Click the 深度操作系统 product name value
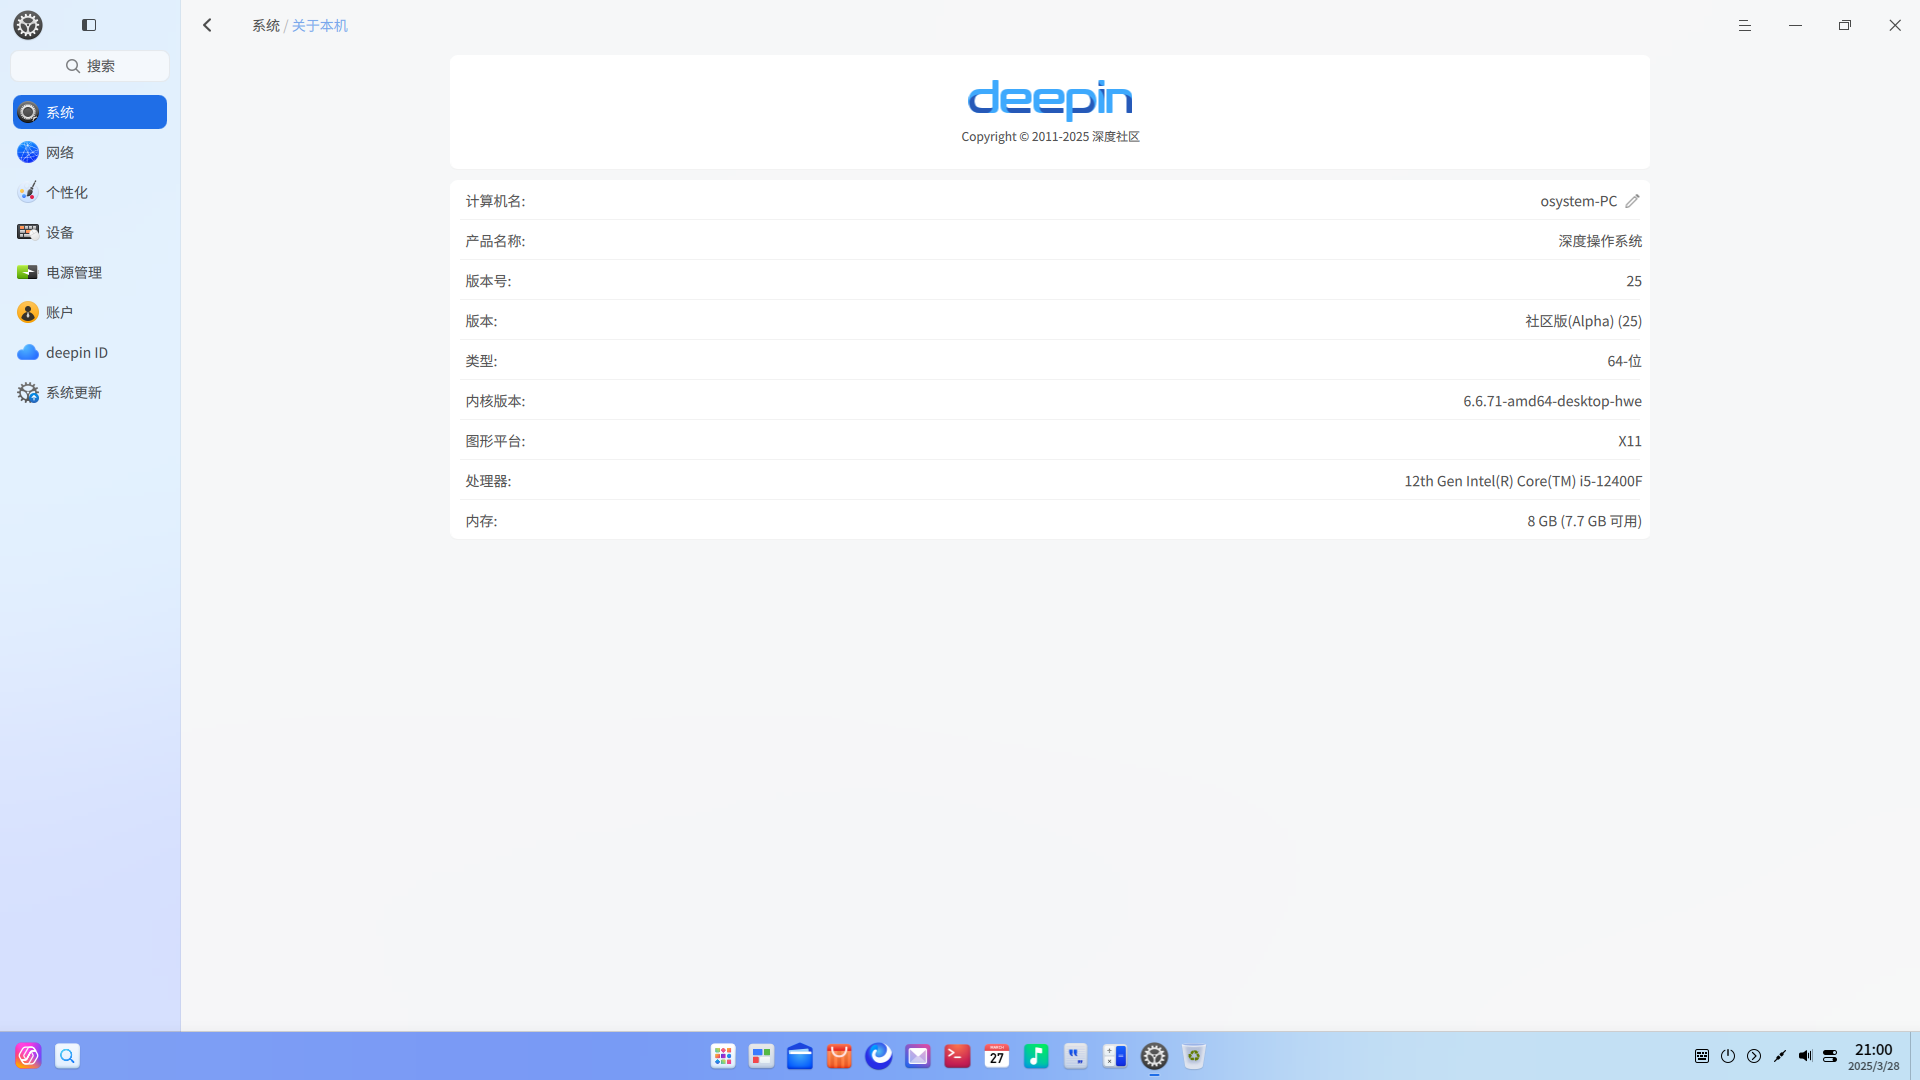 coord(1600,241)
